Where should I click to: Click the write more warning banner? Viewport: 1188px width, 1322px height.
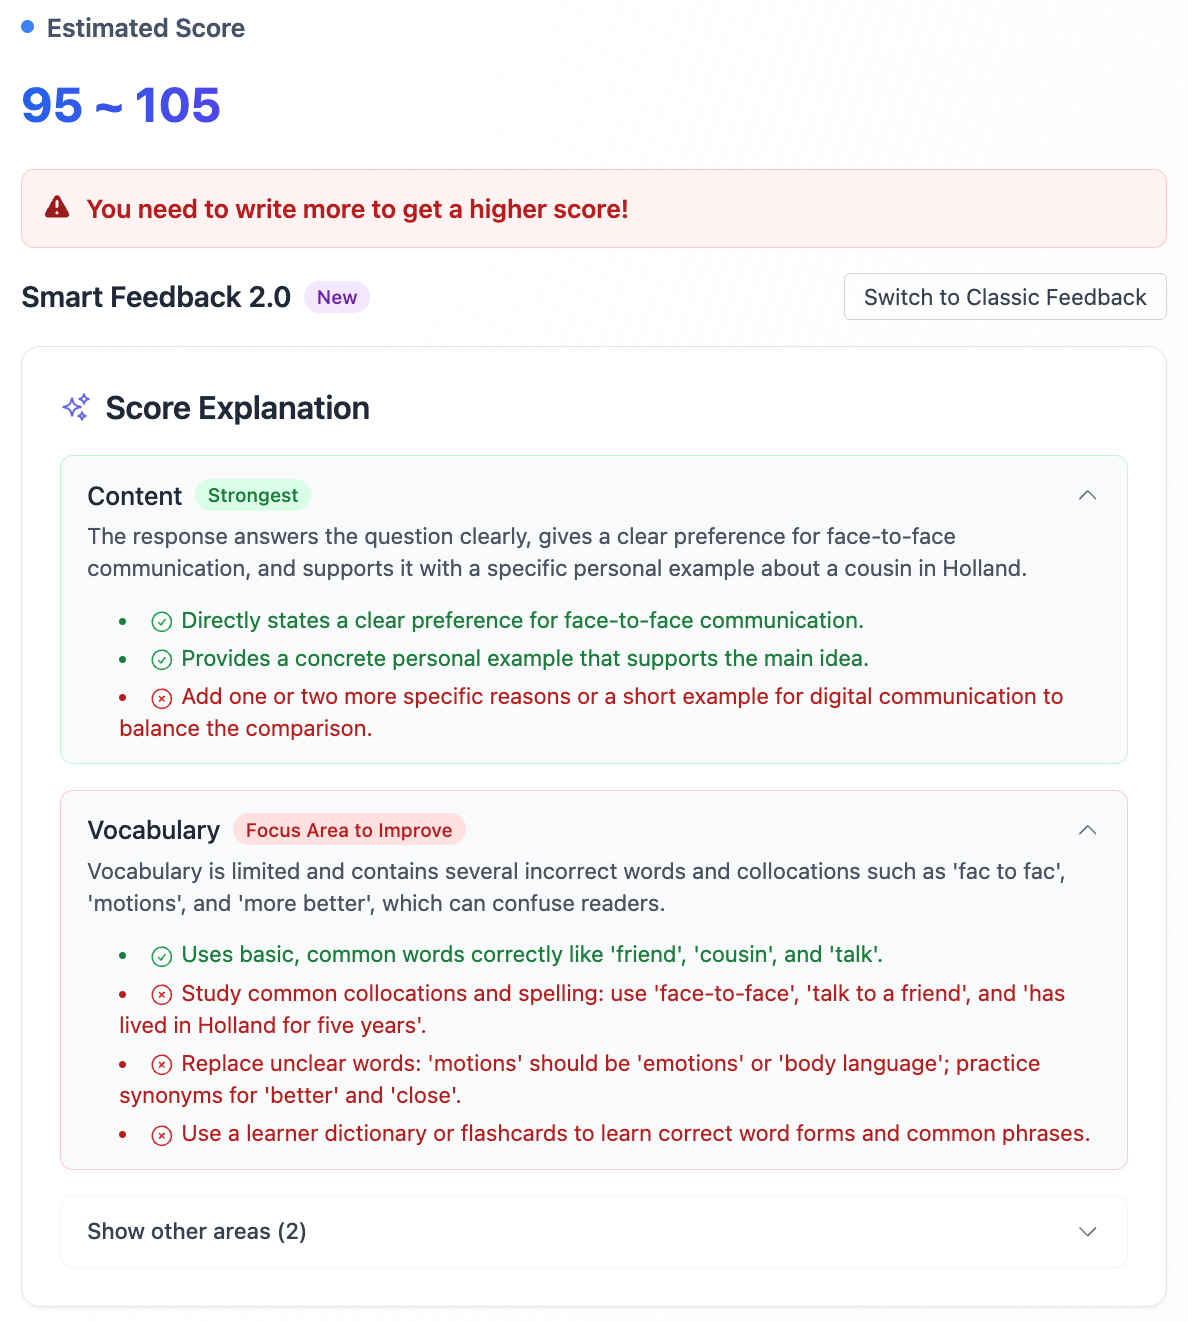[594, 209]
